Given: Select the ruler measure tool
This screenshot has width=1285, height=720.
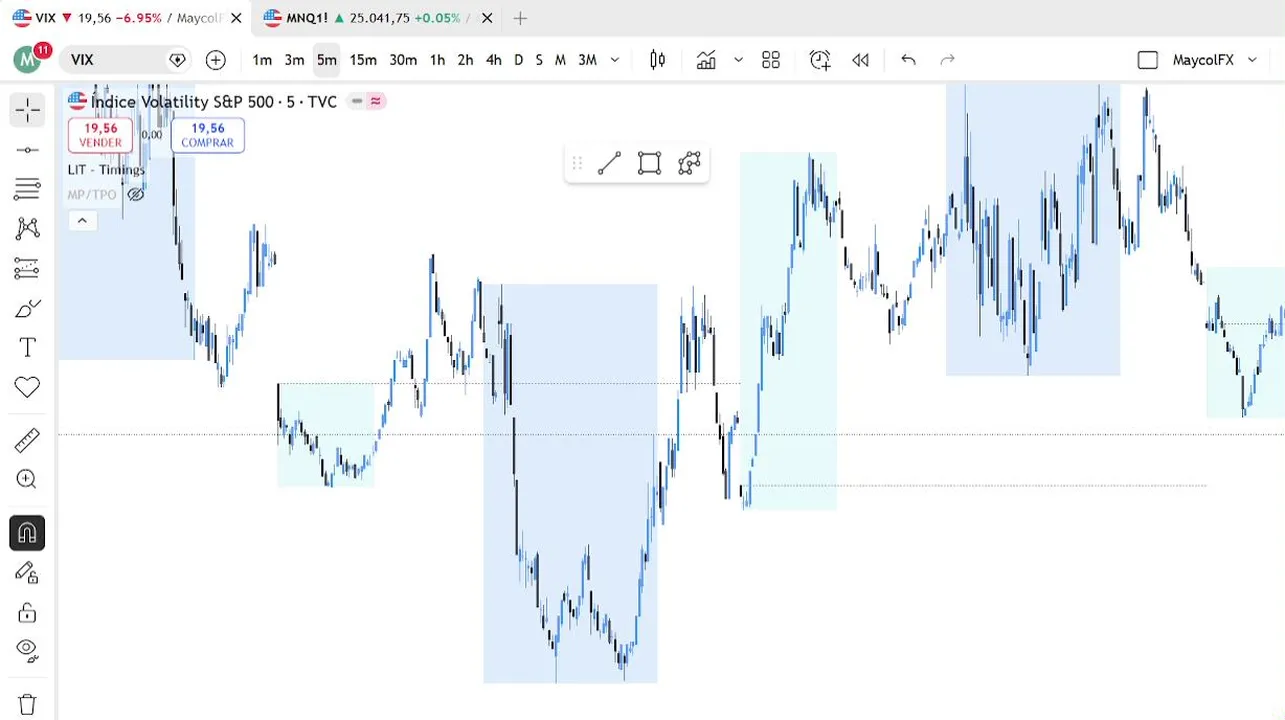Looking at the screenshot, I should pyautogui.click(x=27, y=440).
